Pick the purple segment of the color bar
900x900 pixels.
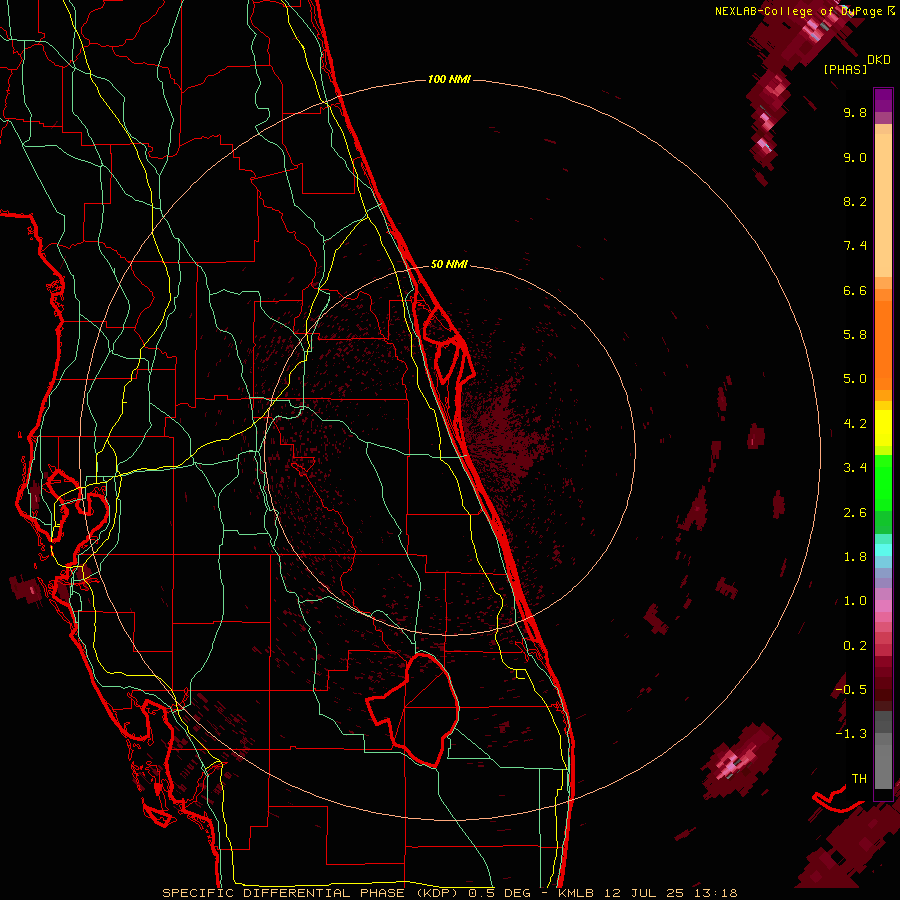[x=883, y=100]
